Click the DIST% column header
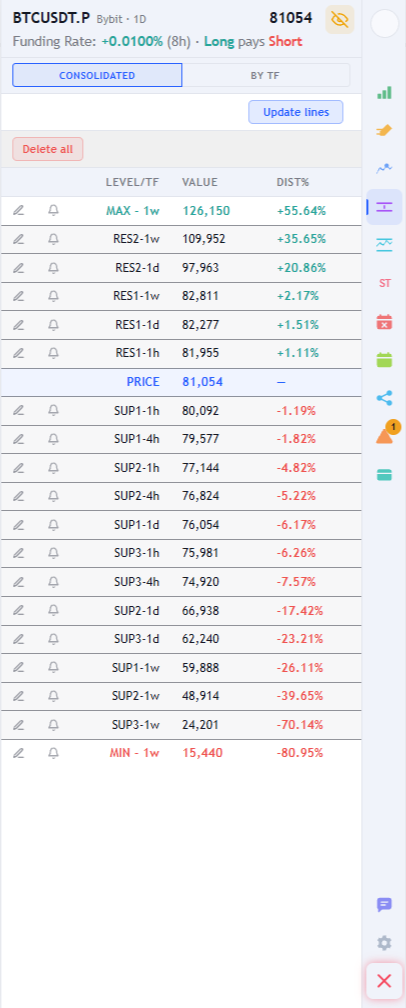This screenshot has height=1008, width=406. click(293, 183)
